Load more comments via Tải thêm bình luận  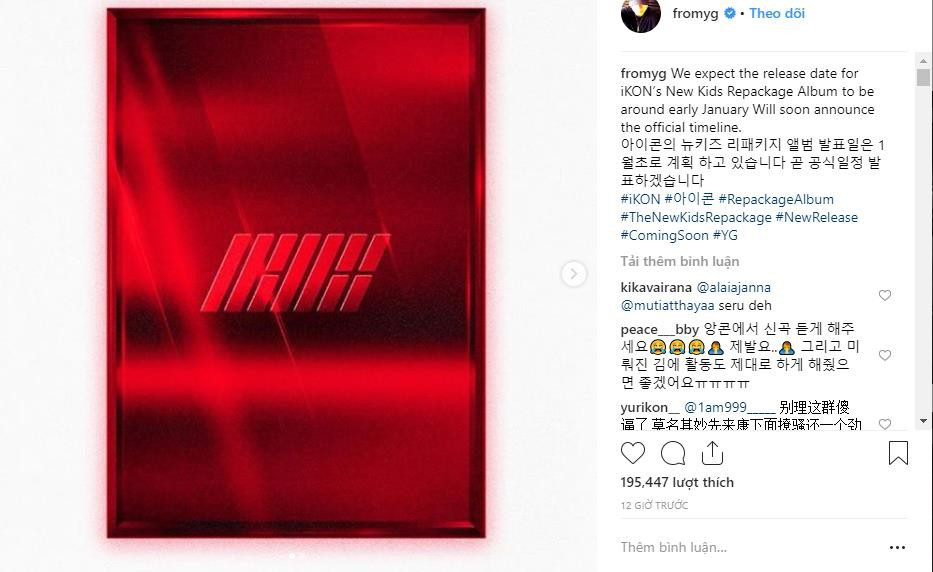point(680,261)
